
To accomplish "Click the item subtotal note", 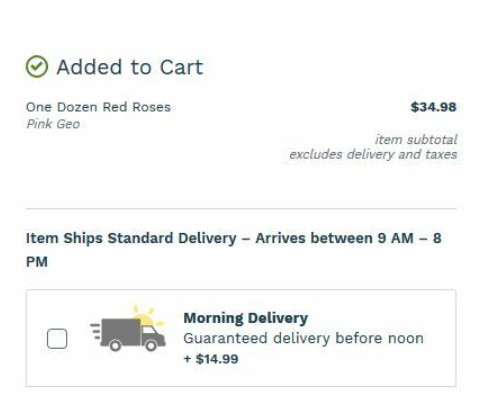I will (416, 139).
